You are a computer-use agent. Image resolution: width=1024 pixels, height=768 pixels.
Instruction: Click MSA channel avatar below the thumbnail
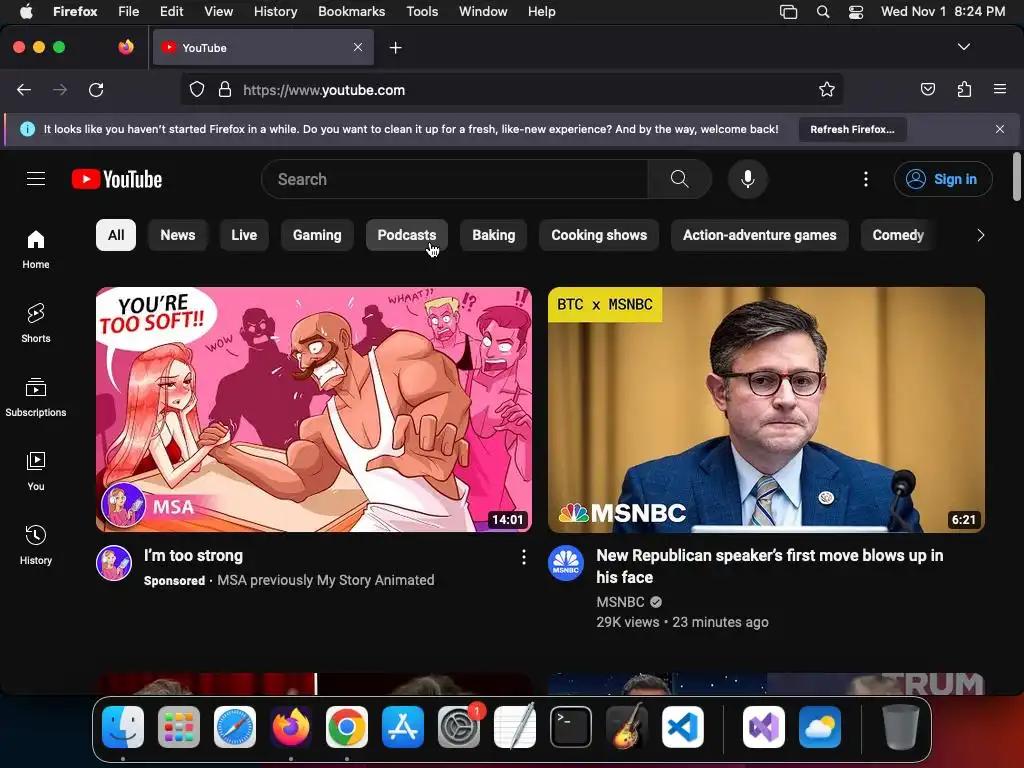[114, 563]
